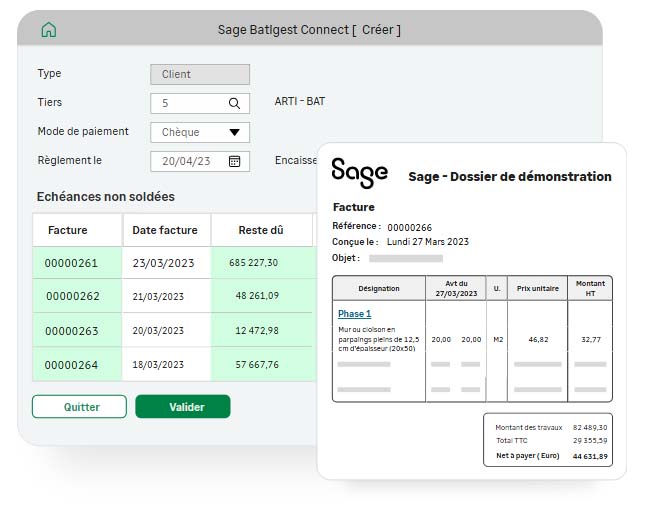
Task: Click date cell 23/03/2023
Action: coord(164,263)
